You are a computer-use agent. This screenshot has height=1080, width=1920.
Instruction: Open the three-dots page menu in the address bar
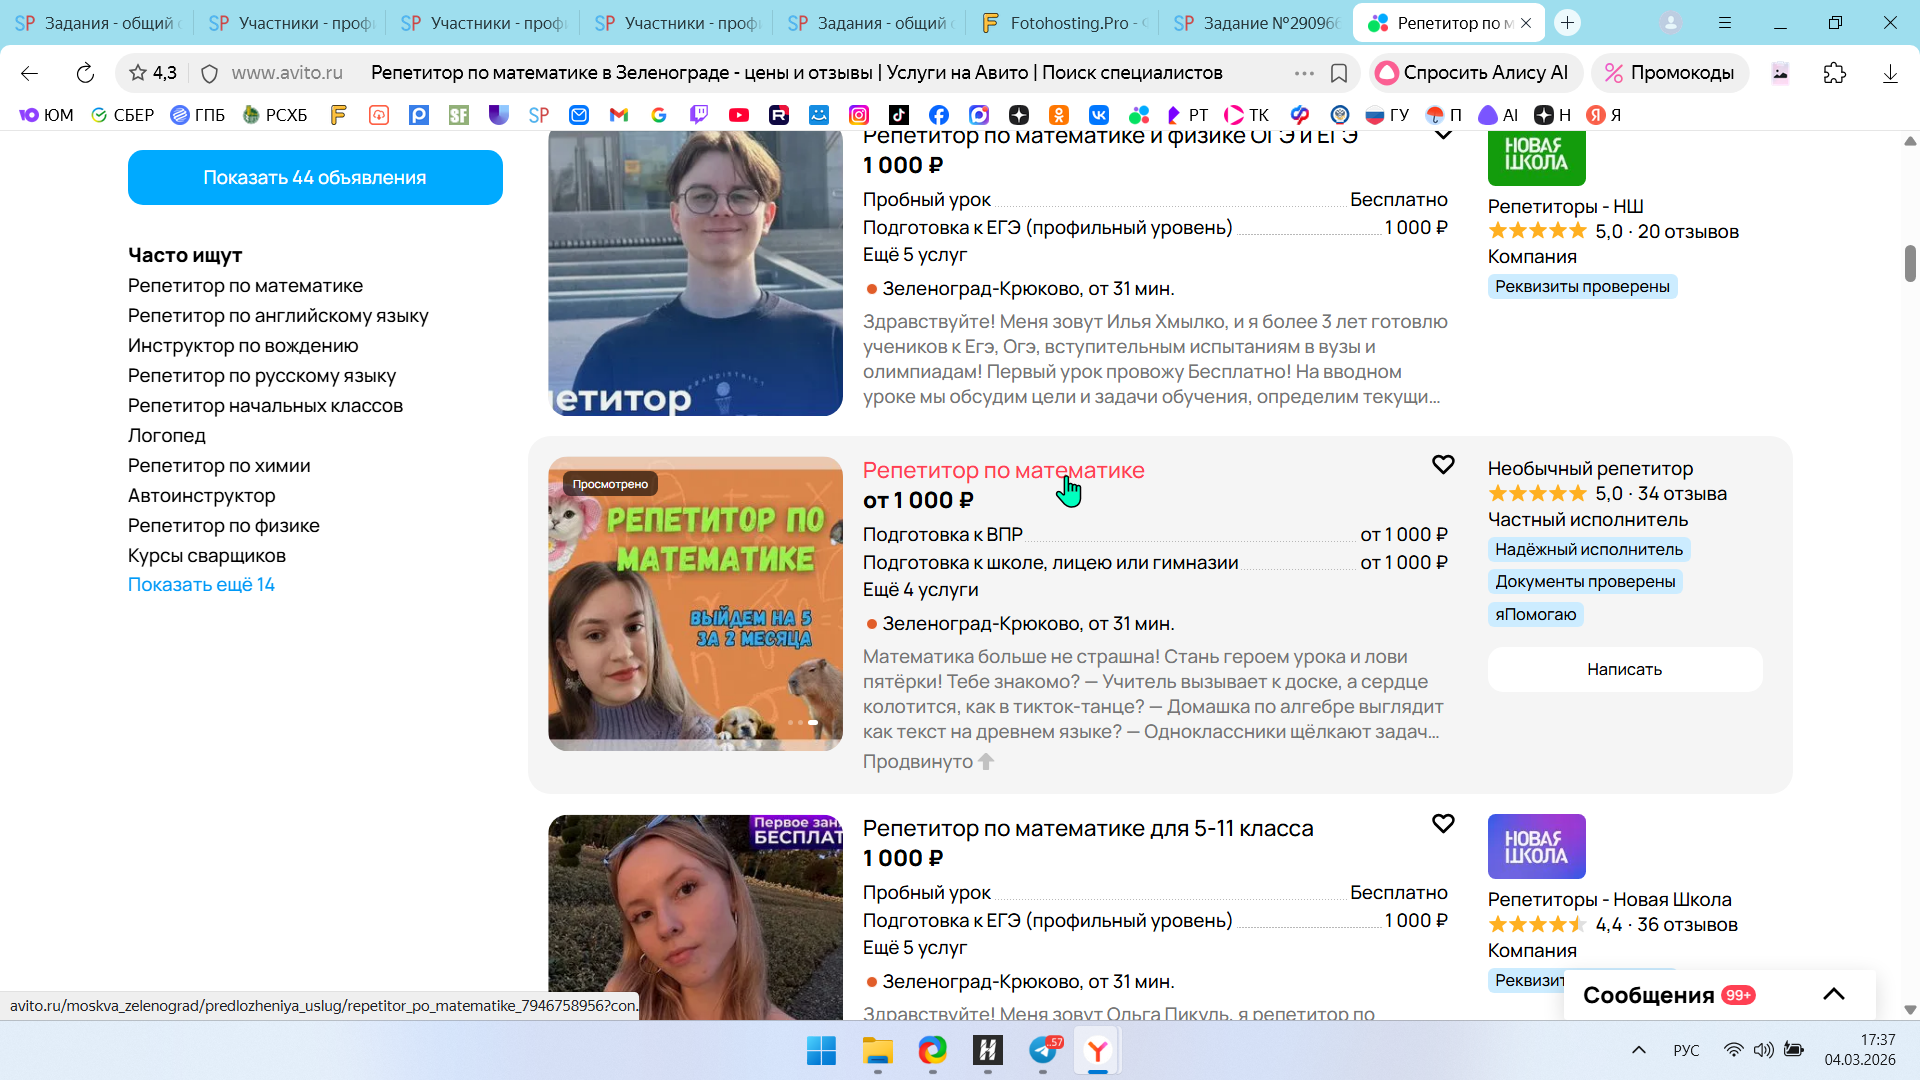click(x=1304, y=73)
